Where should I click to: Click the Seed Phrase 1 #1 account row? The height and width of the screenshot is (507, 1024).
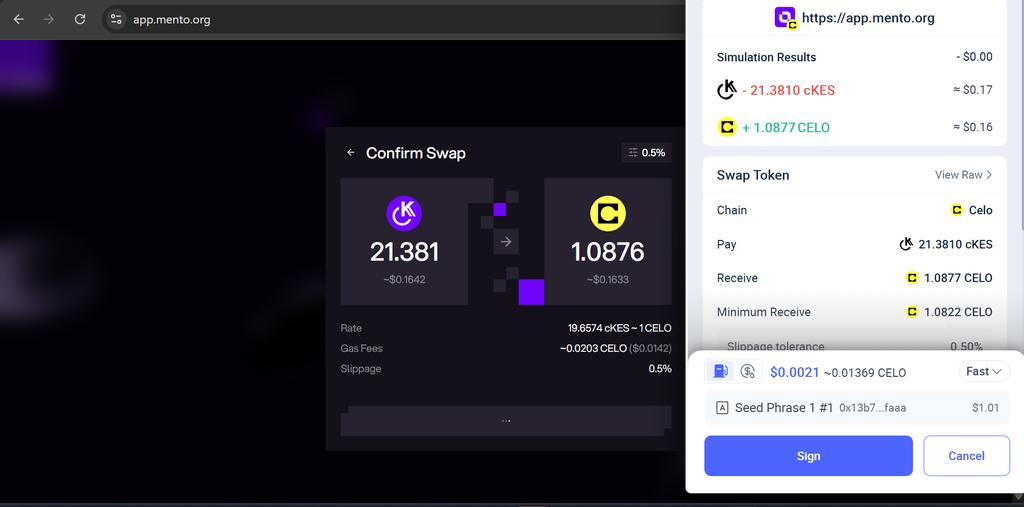pos(857,408)
